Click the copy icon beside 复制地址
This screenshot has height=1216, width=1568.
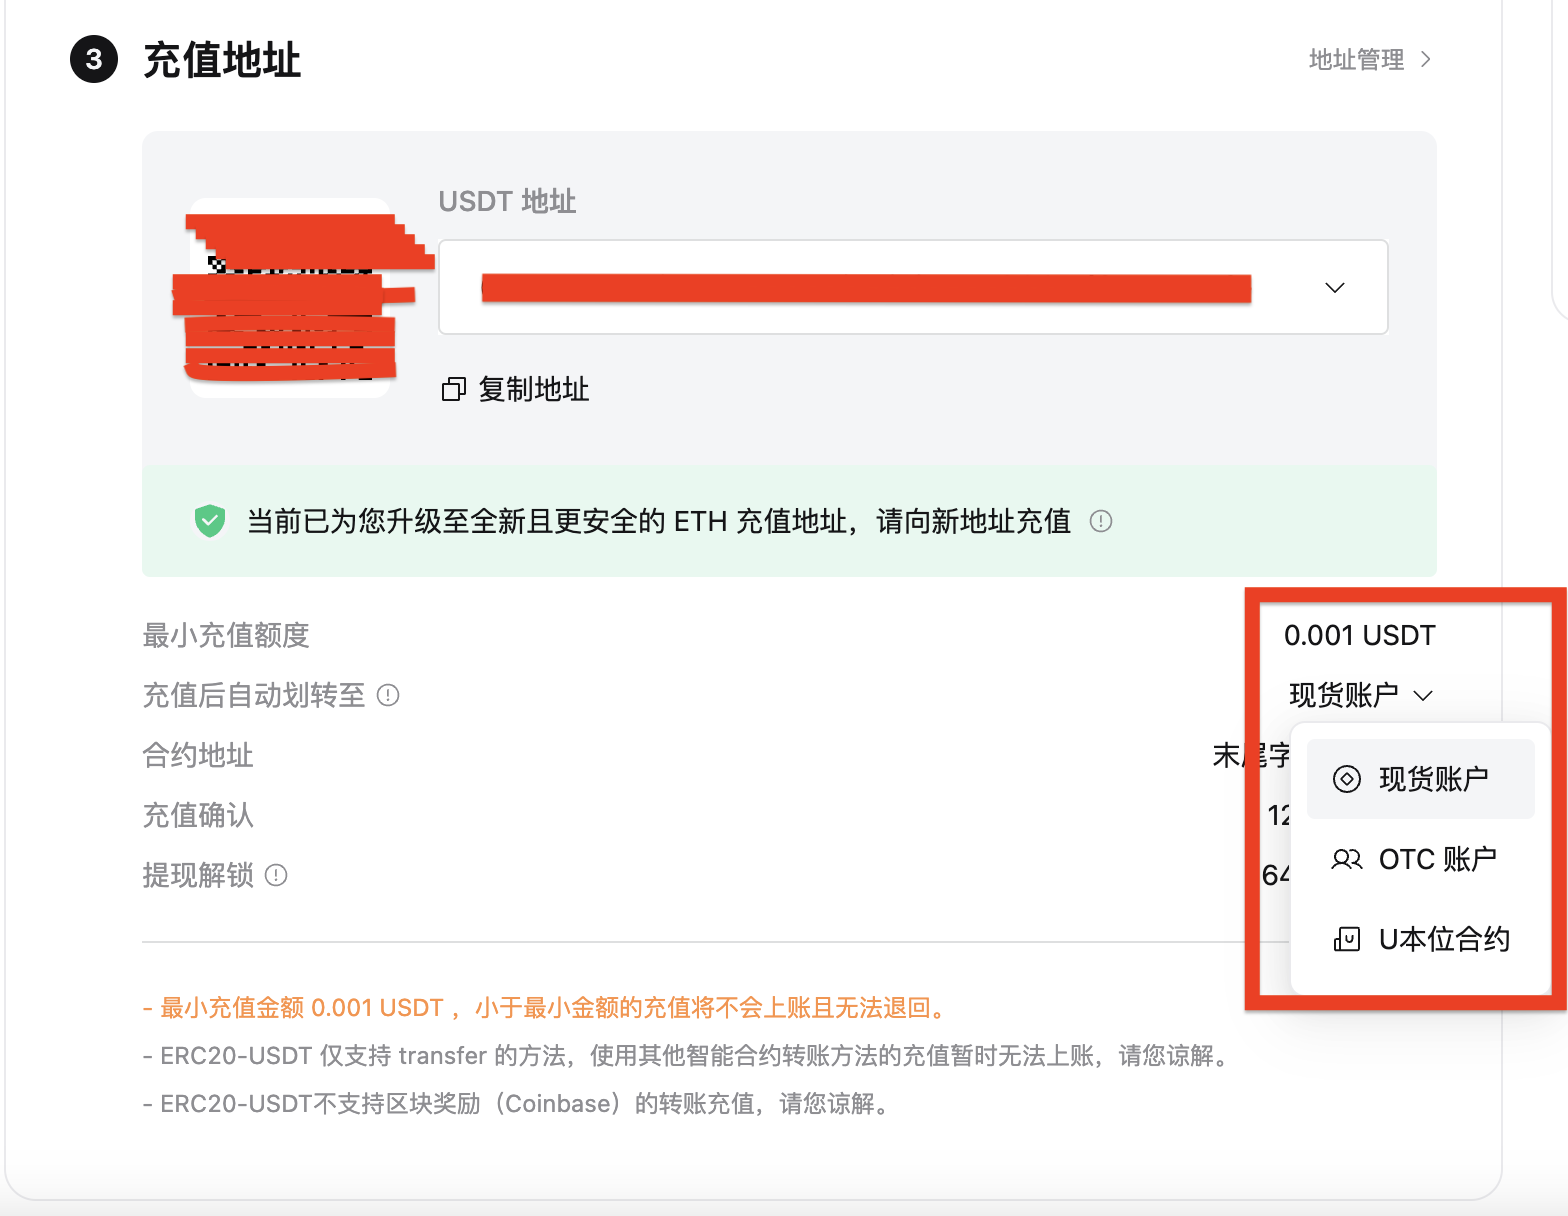tap(454, 389)
